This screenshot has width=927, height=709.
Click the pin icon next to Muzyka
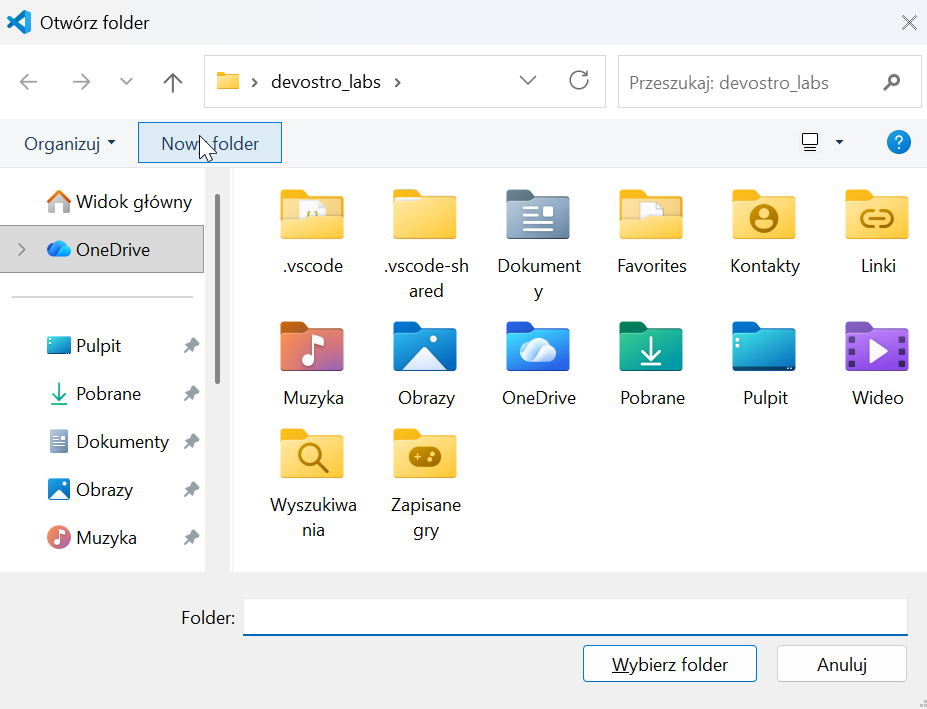[x=190, y=538]
